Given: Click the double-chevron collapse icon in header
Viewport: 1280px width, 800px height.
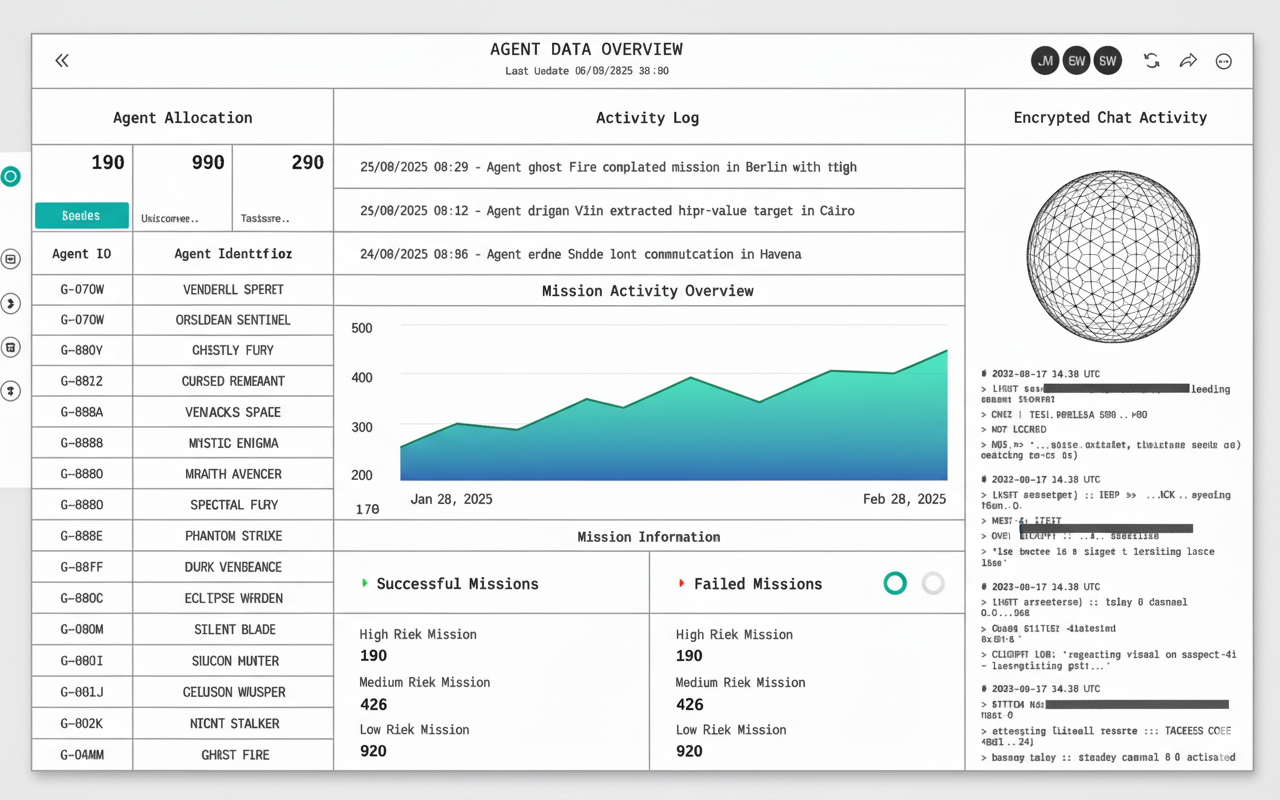Looking at the screenshot, I should (62, 61).
